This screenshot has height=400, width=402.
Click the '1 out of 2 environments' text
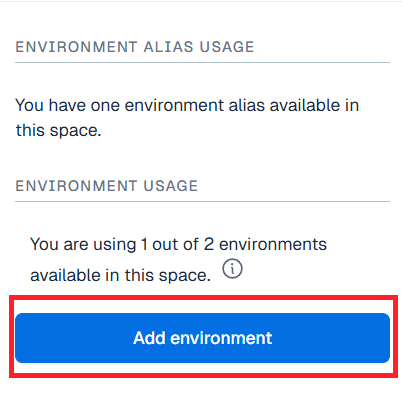pos(234,244)
